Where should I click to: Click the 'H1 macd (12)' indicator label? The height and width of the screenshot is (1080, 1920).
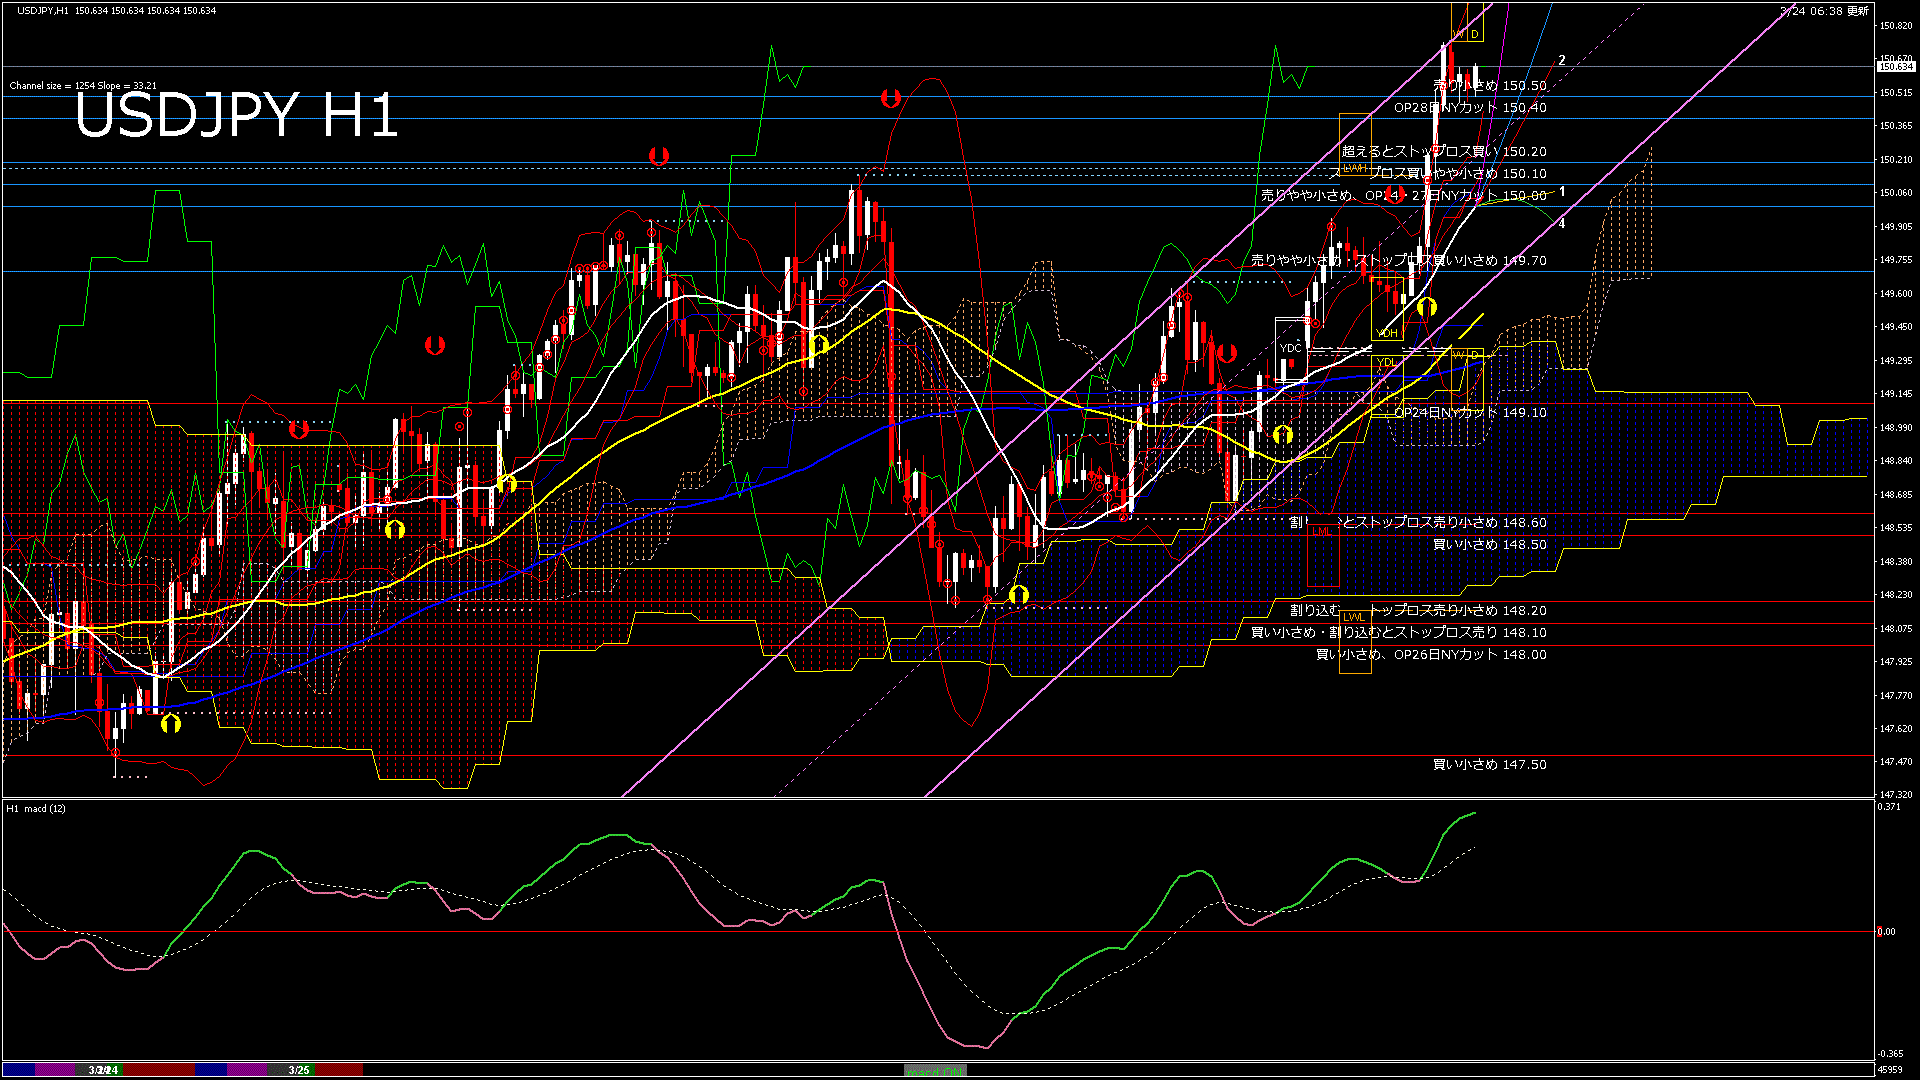coord(36,808)
